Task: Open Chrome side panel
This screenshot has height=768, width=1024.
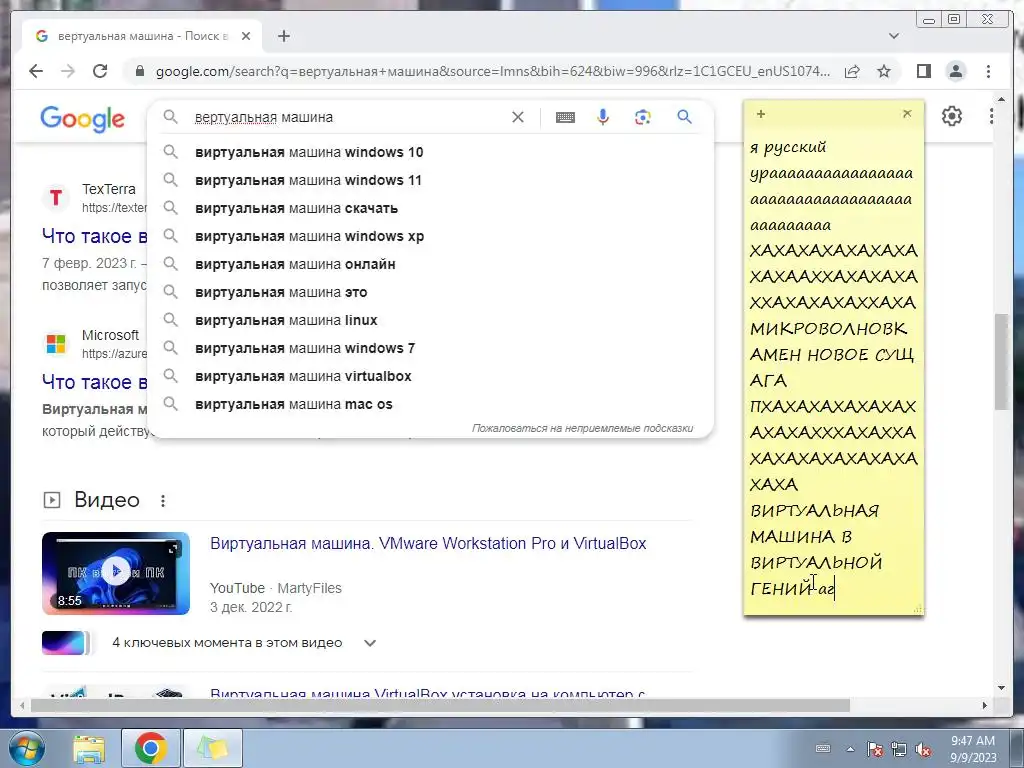Action: coord(923,71)
